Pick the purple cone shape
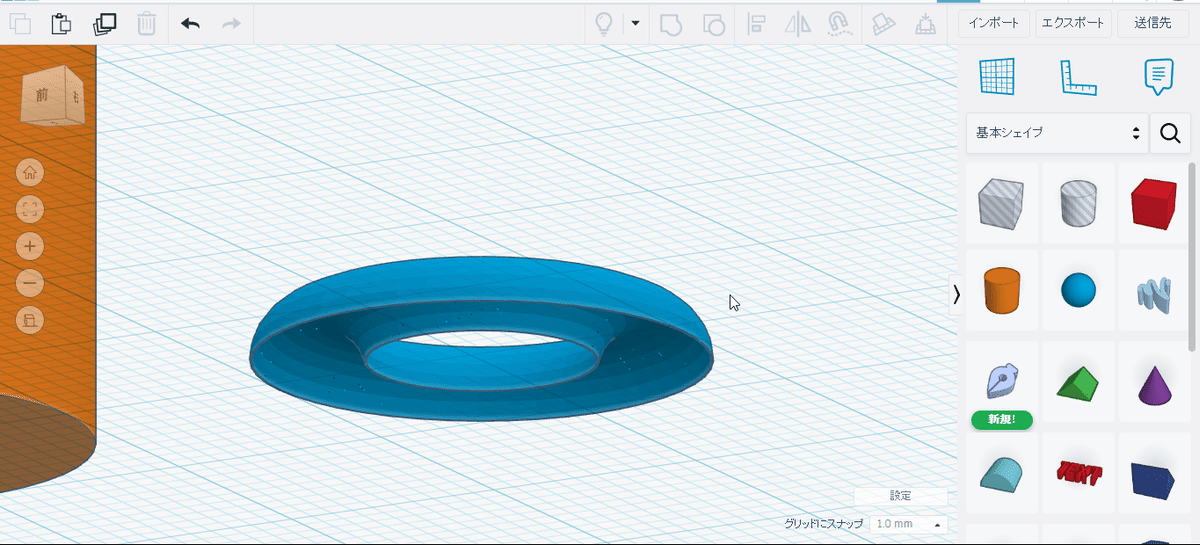 tap(1154, 383)
